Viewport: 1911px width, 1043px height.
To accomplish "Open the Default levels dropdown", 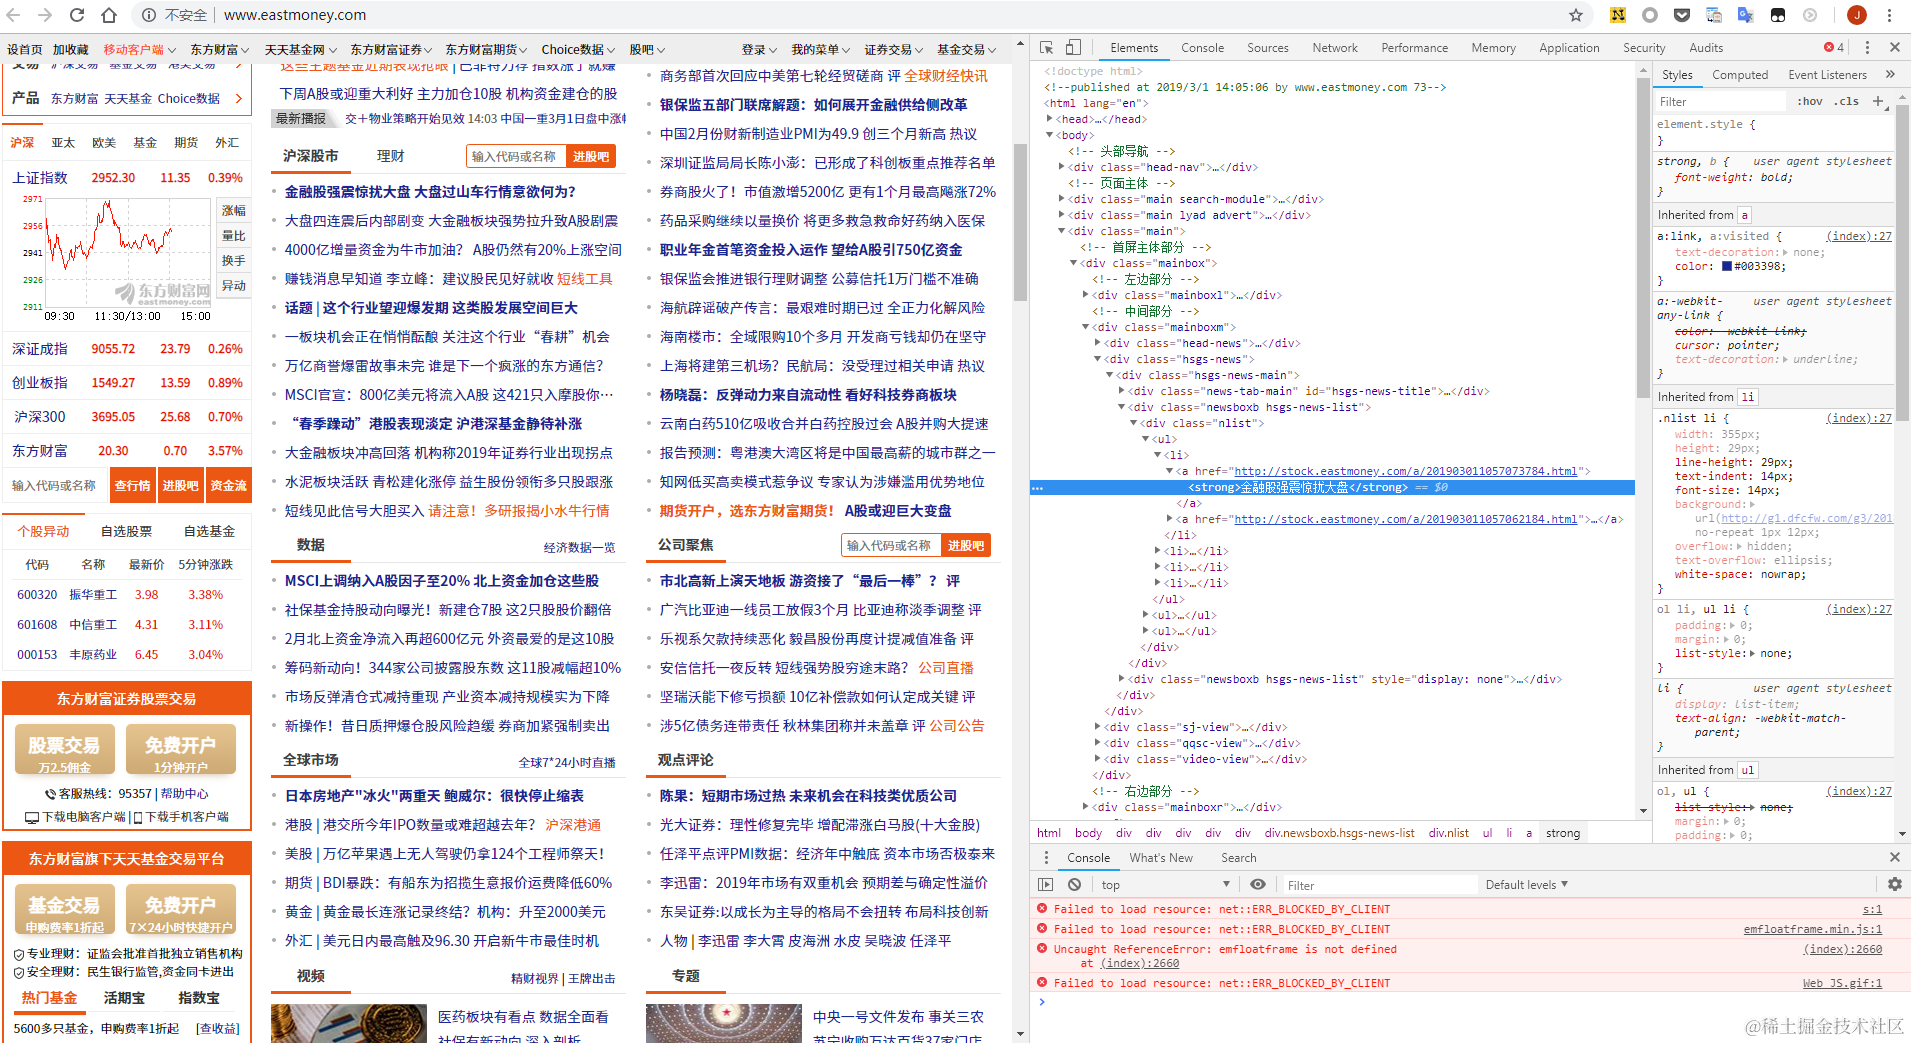I will [x=1527, y=885].
